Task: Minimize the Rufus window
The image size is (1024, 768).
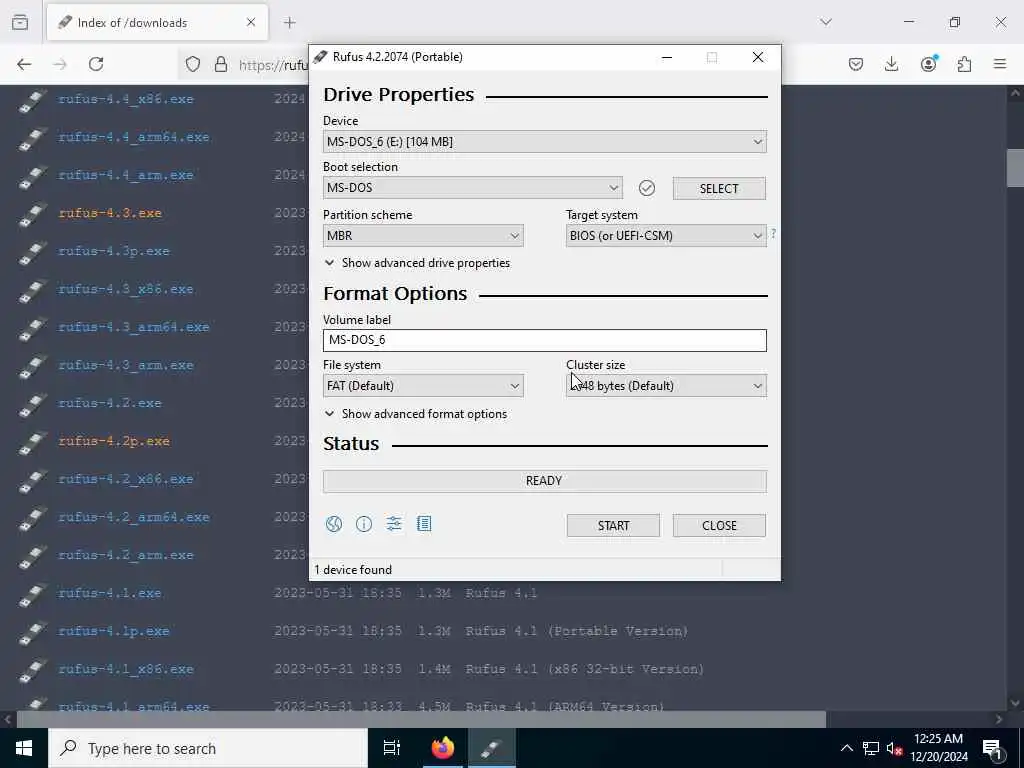Action: click(x=667, y=57)
